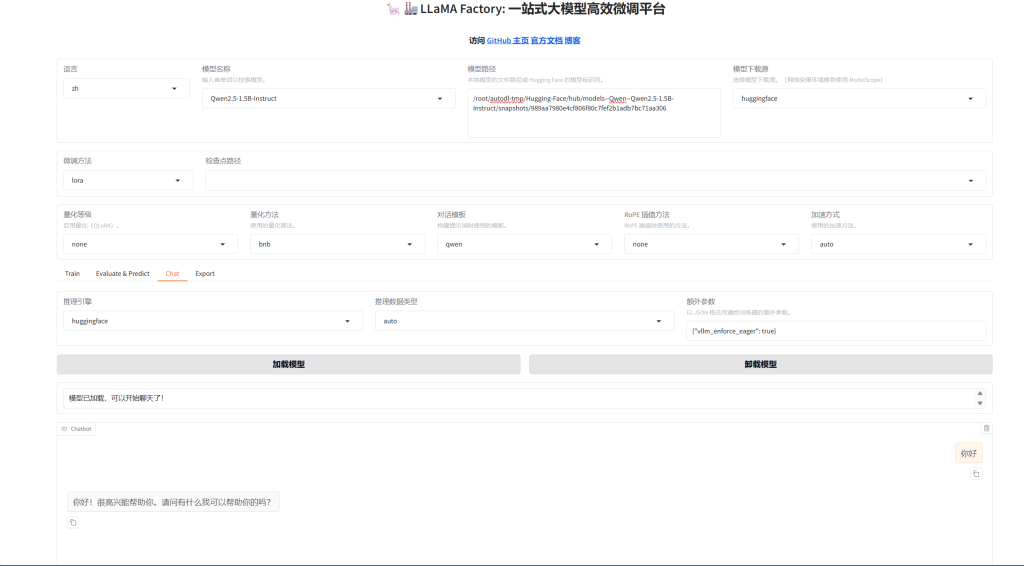
Task: Switch to the Evaluate & Predict tab
Action: [x=123, y=274]
